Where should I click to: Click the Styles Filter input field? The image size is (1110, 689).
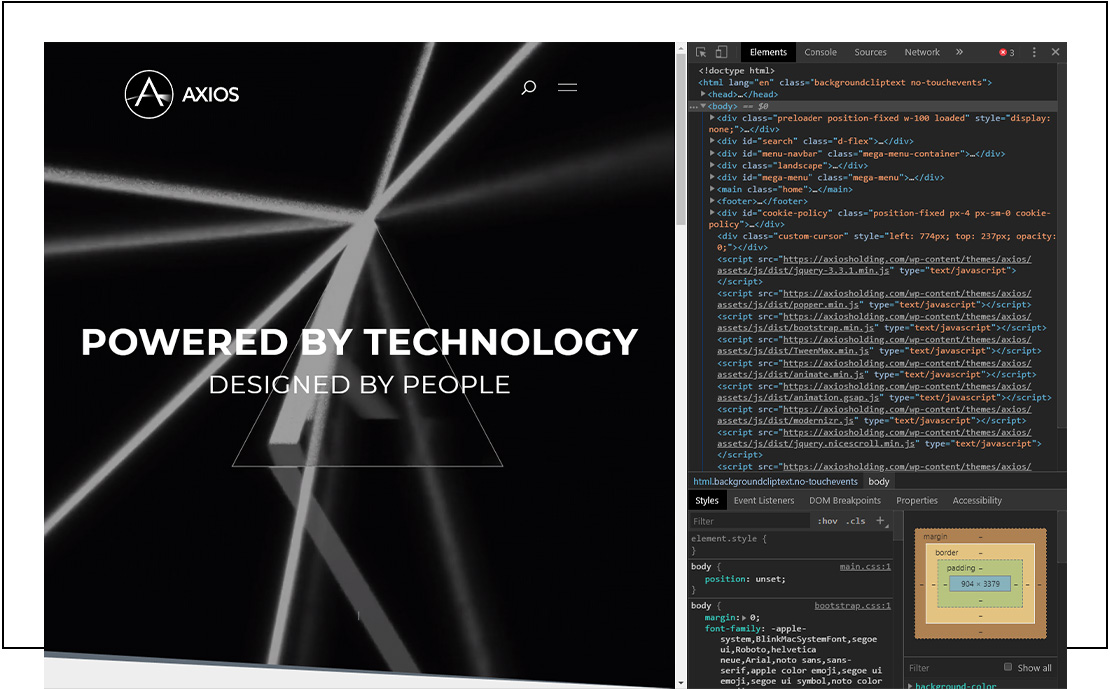tap(750, 521)
